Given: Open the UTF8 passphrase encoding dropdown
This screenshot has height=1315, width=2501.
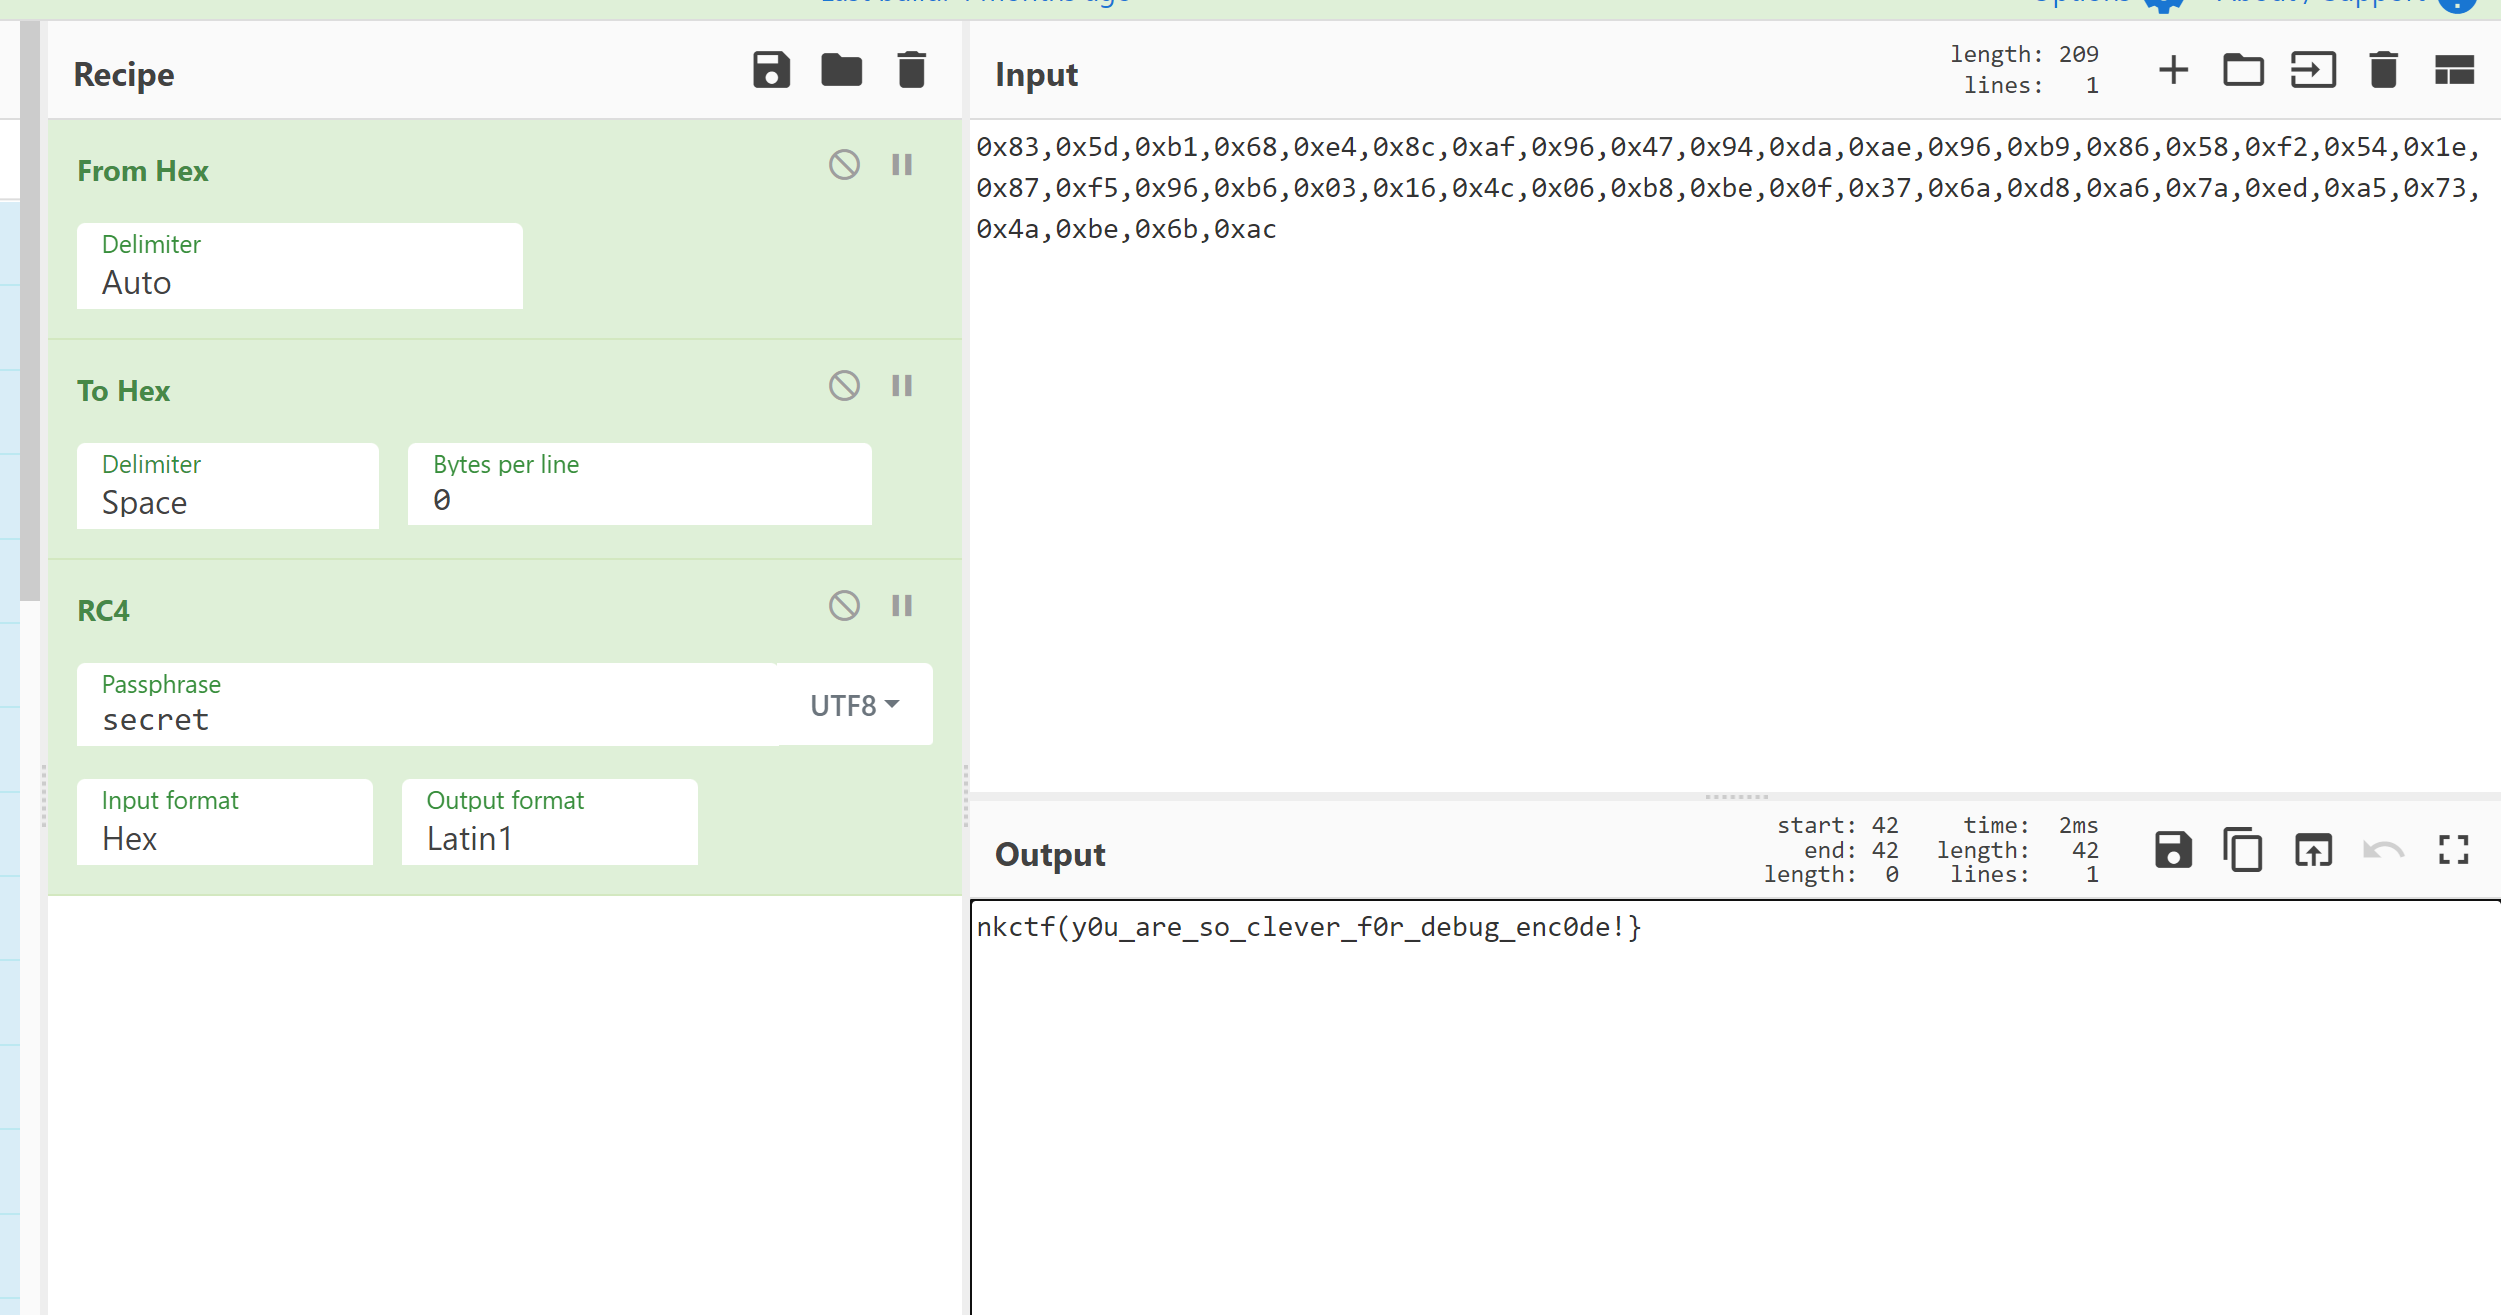Looking at the screenshot, I should point(855,705).
